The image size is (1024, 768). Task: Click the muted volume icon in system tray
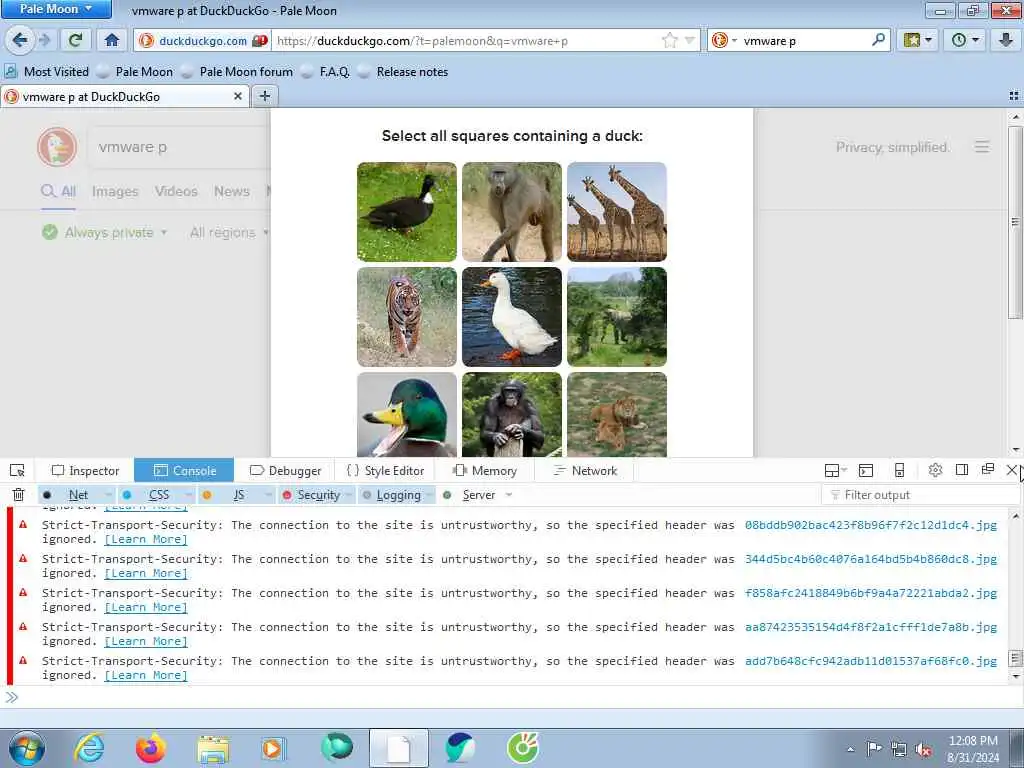pyautogui.click(x=923, y=750)
